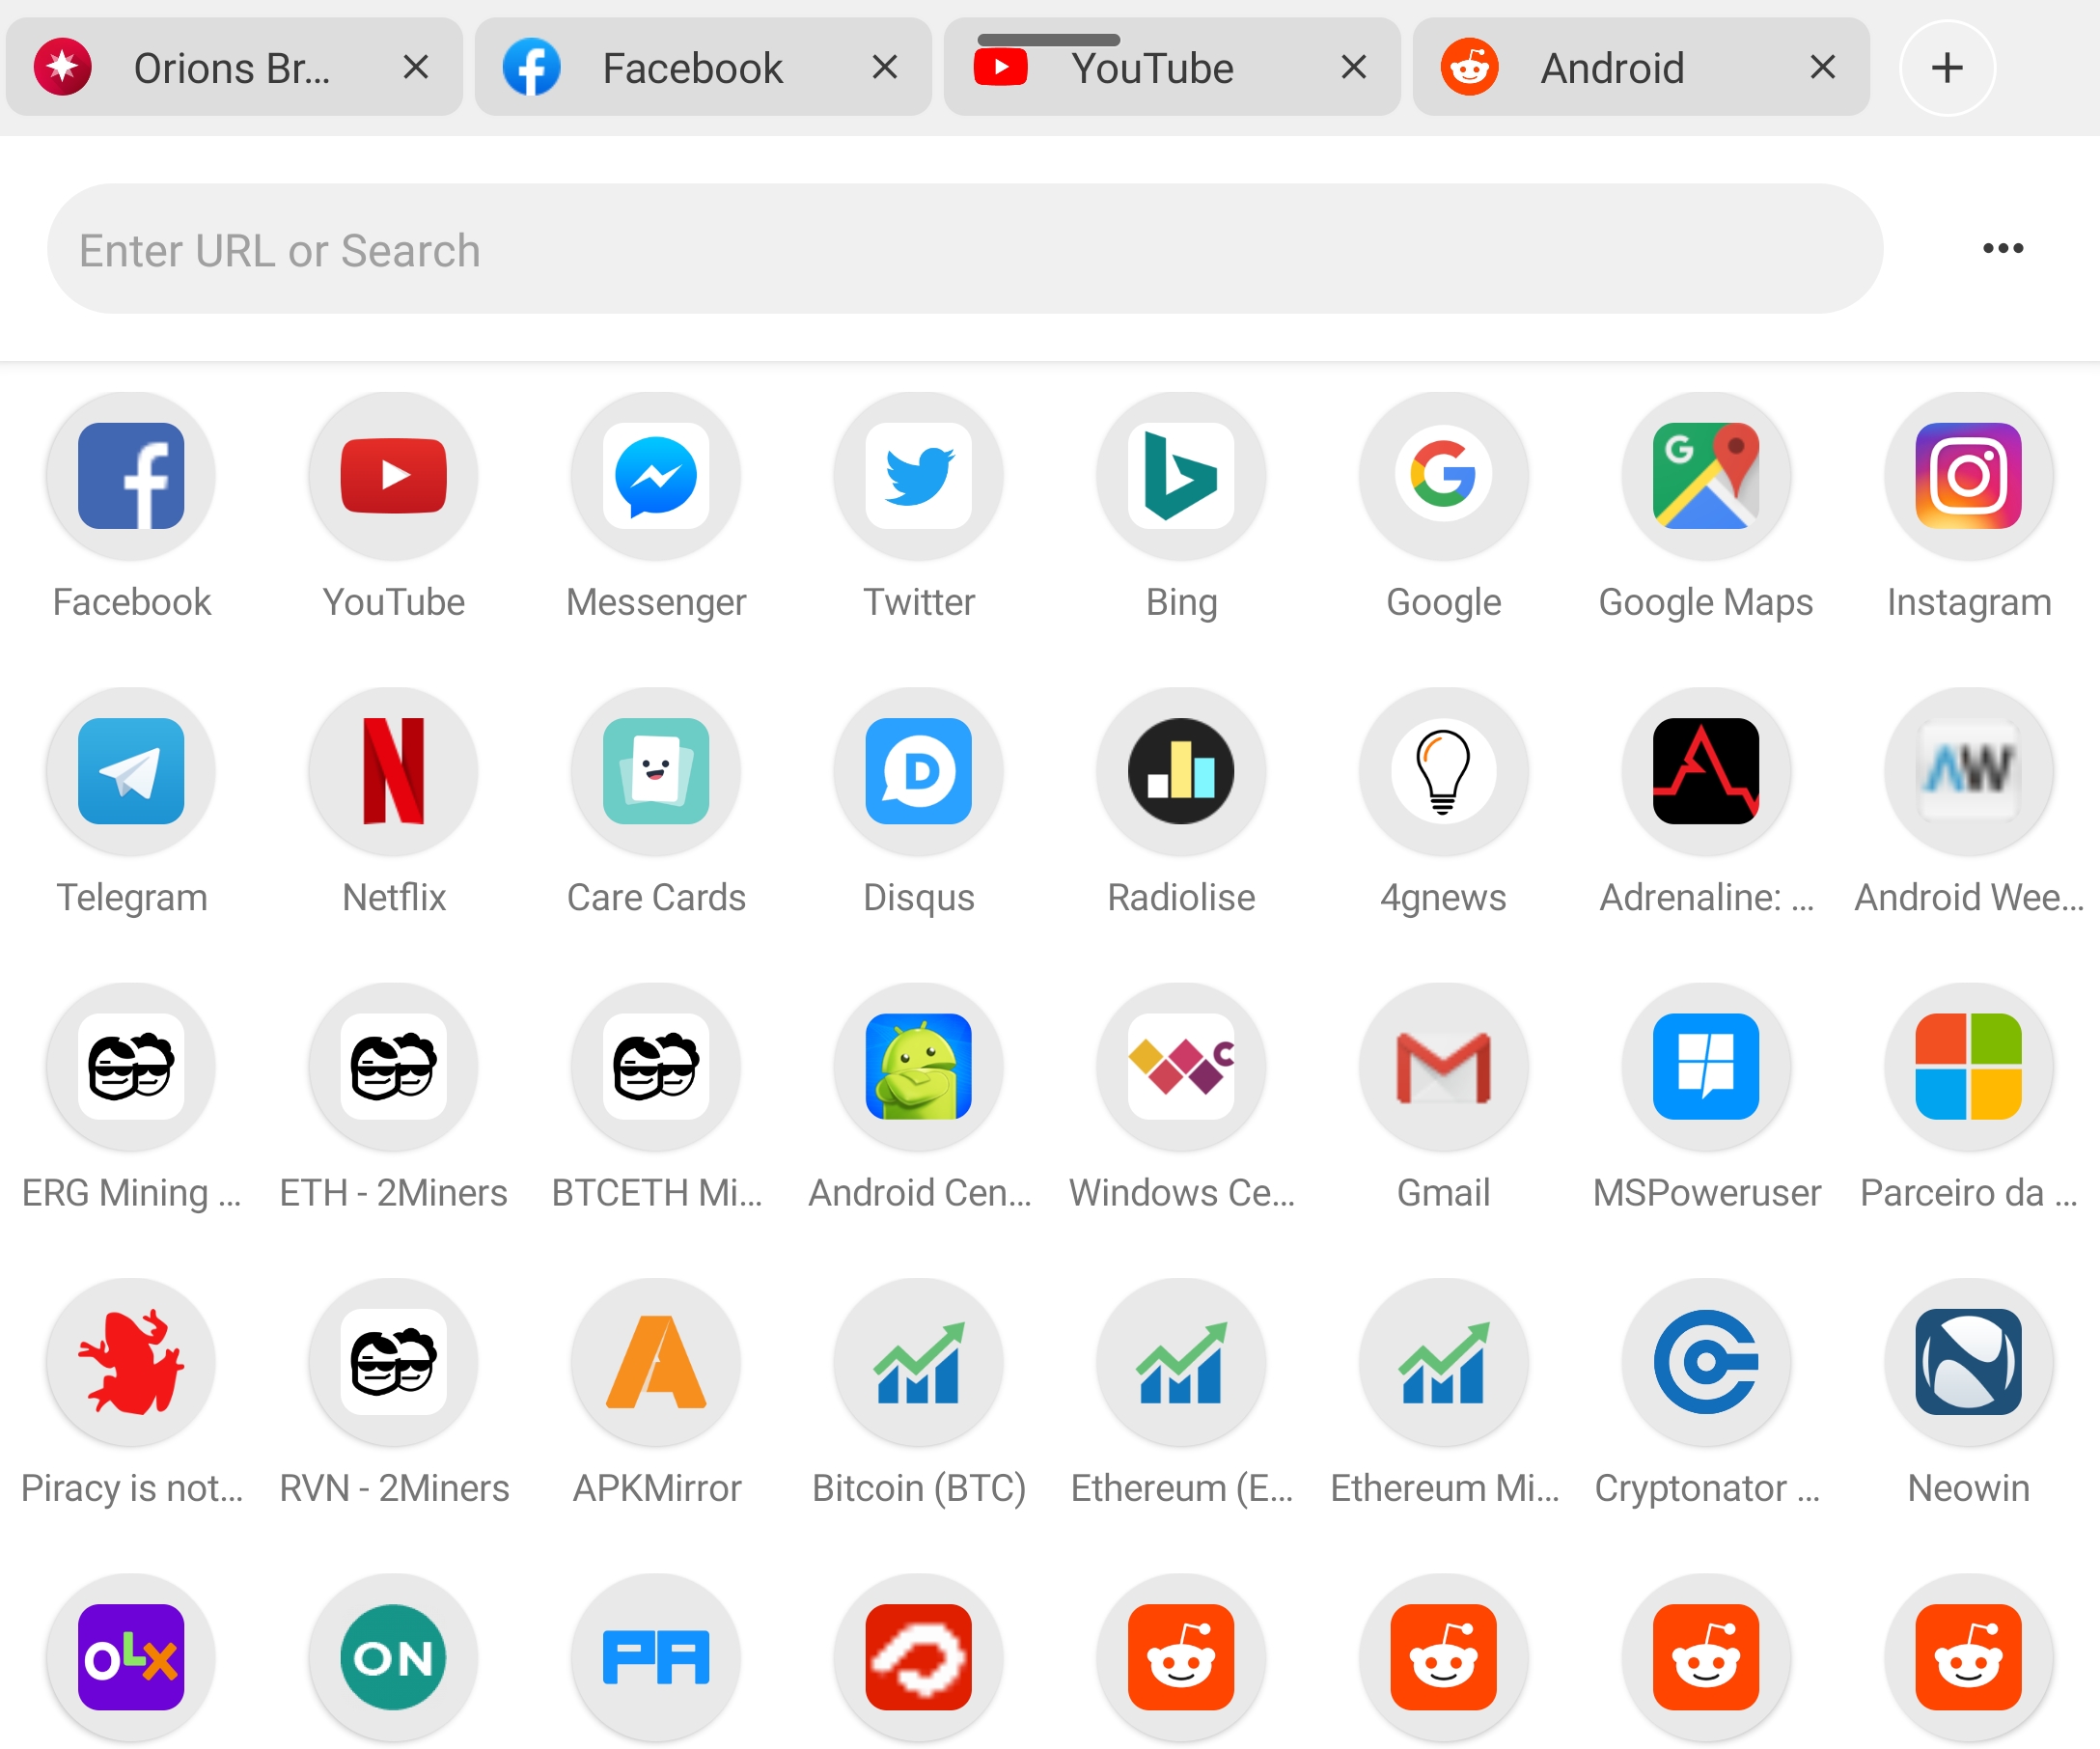Screen dimensions: 2100x1749
Task: Open the Ethereum (E... chart shortcut
Action: 1181,1362
